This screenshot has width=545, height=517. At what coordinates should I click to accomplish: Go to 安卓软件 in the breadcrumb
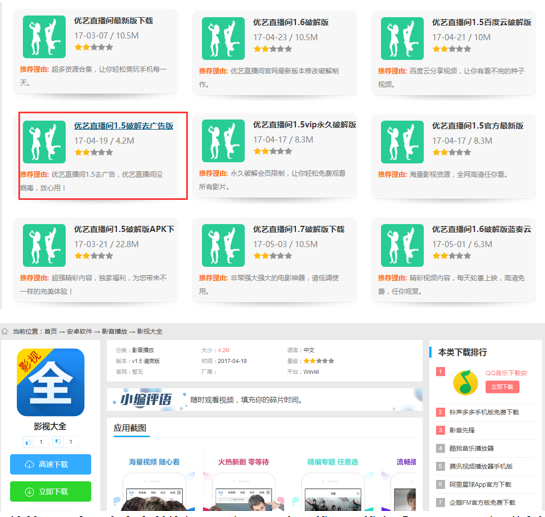(x=79, y=331)
